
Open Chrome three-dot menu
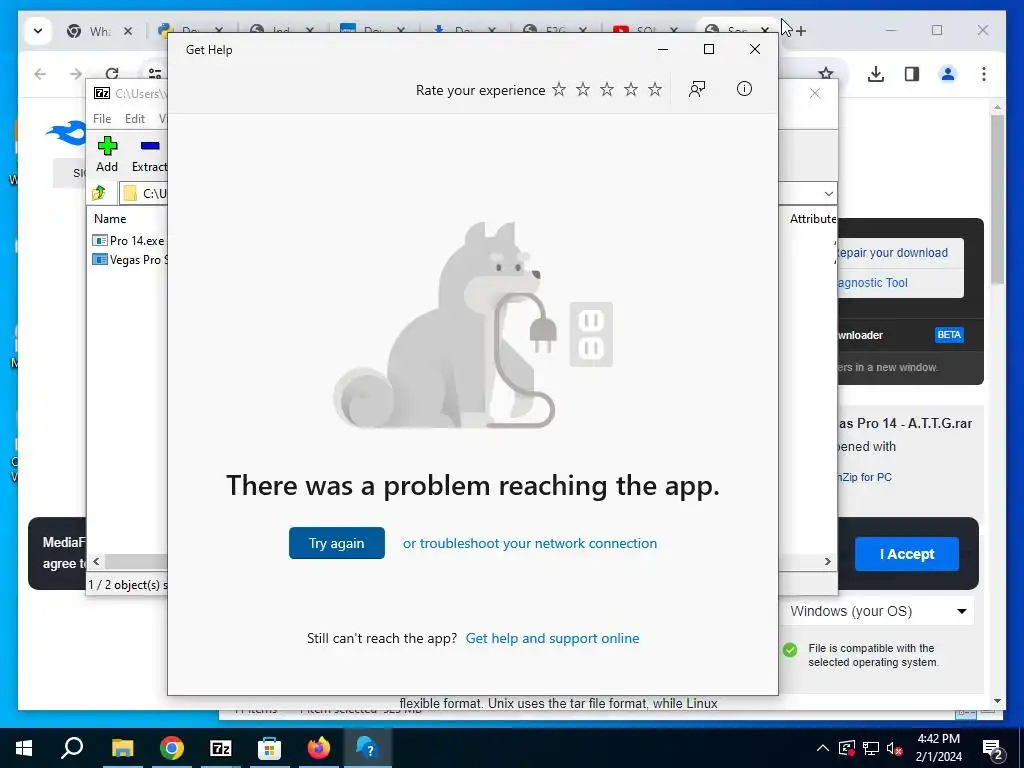pyautogui.click(x=984, y=74)
